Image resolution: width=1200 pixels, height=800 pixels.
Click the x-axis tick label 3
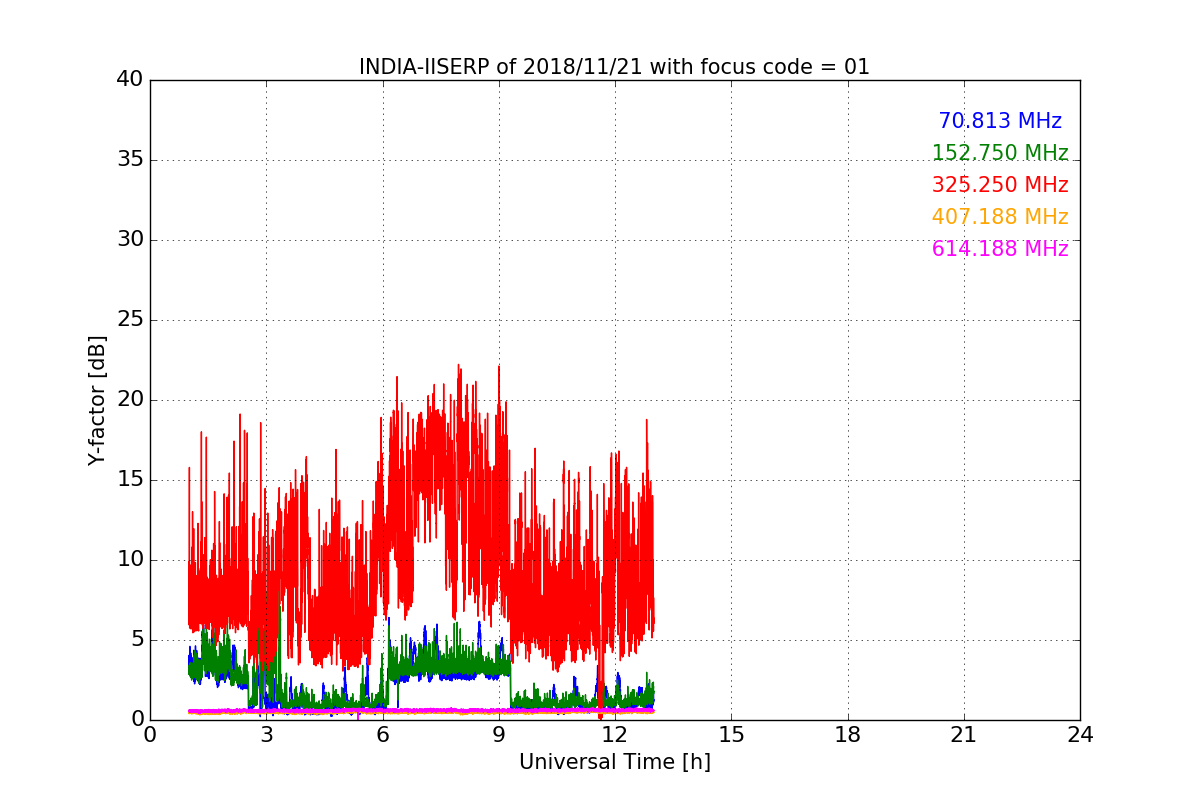coord(266,734)
